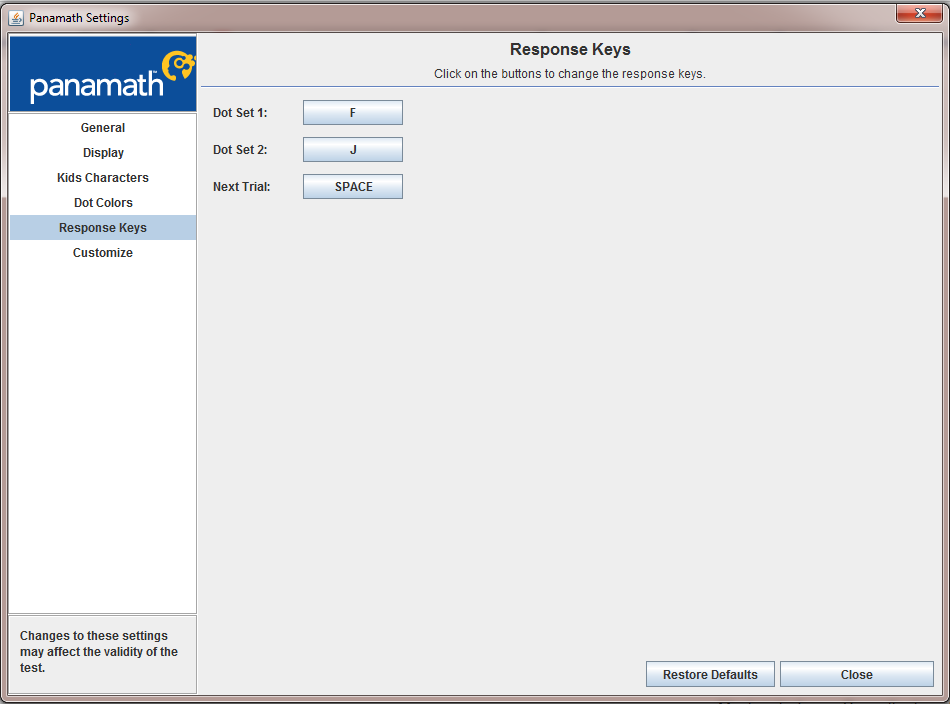Image resolution: width=950 pixels, height=704 pixels.
Task: Go to the Dot Colors section
Action: 103,202
